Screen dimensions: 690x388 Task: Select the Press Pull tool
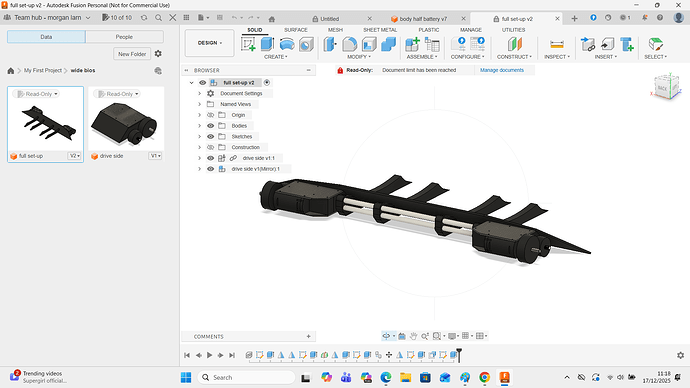pyautogui.click(x=330, y=44)
